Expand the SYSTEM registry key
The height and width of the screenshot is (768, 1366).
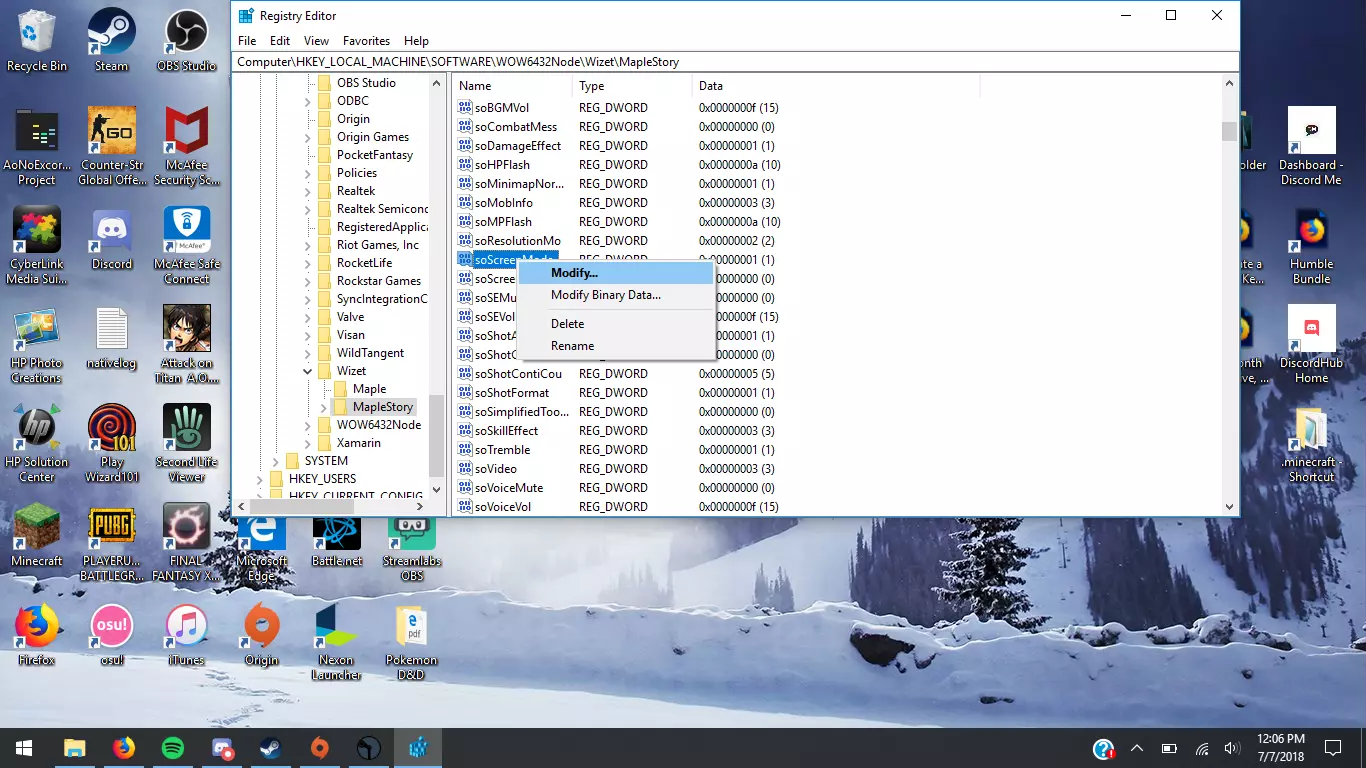[x=276, y=461]
